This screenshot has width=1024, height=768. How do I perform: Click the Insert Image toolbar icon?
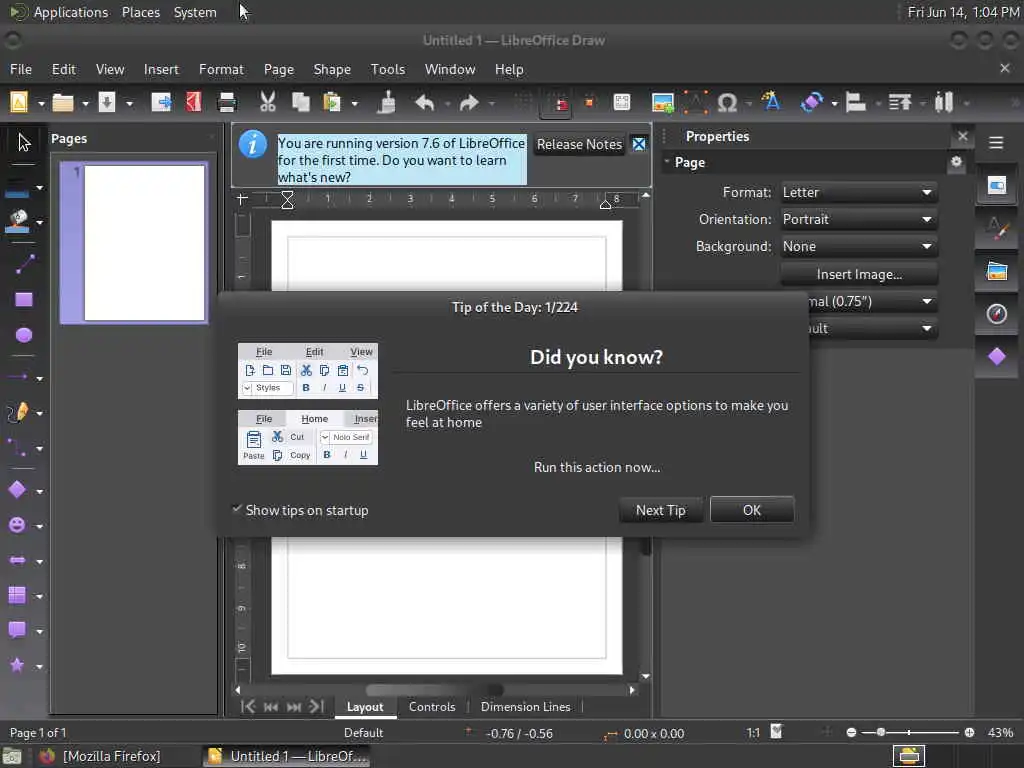663,103
